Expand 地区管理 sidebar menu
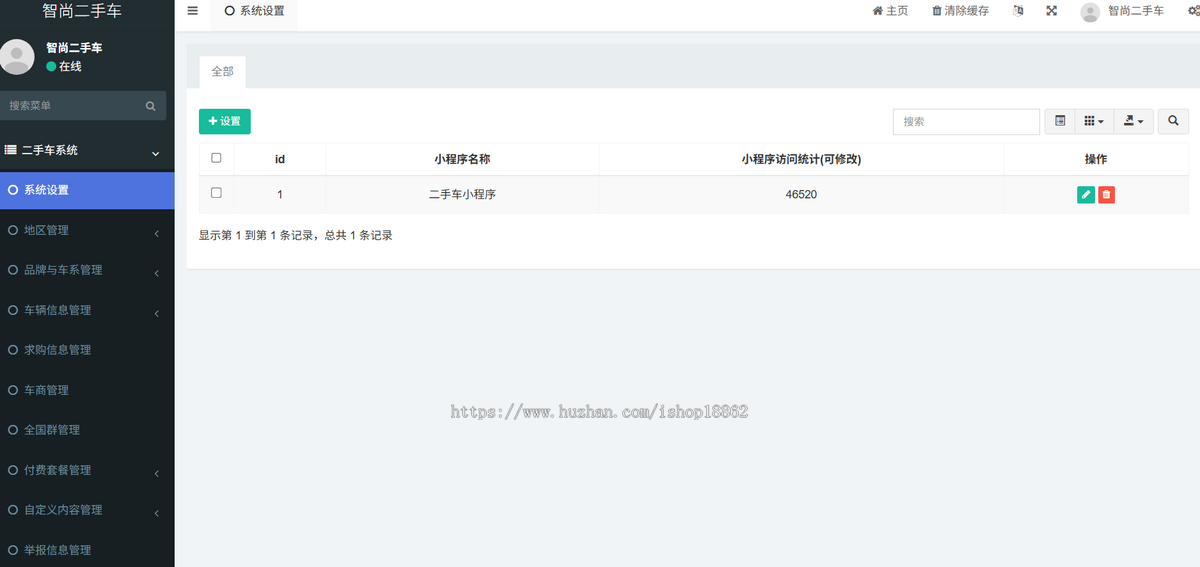Viewport: 1200px width, 567px height. (87, 230)
